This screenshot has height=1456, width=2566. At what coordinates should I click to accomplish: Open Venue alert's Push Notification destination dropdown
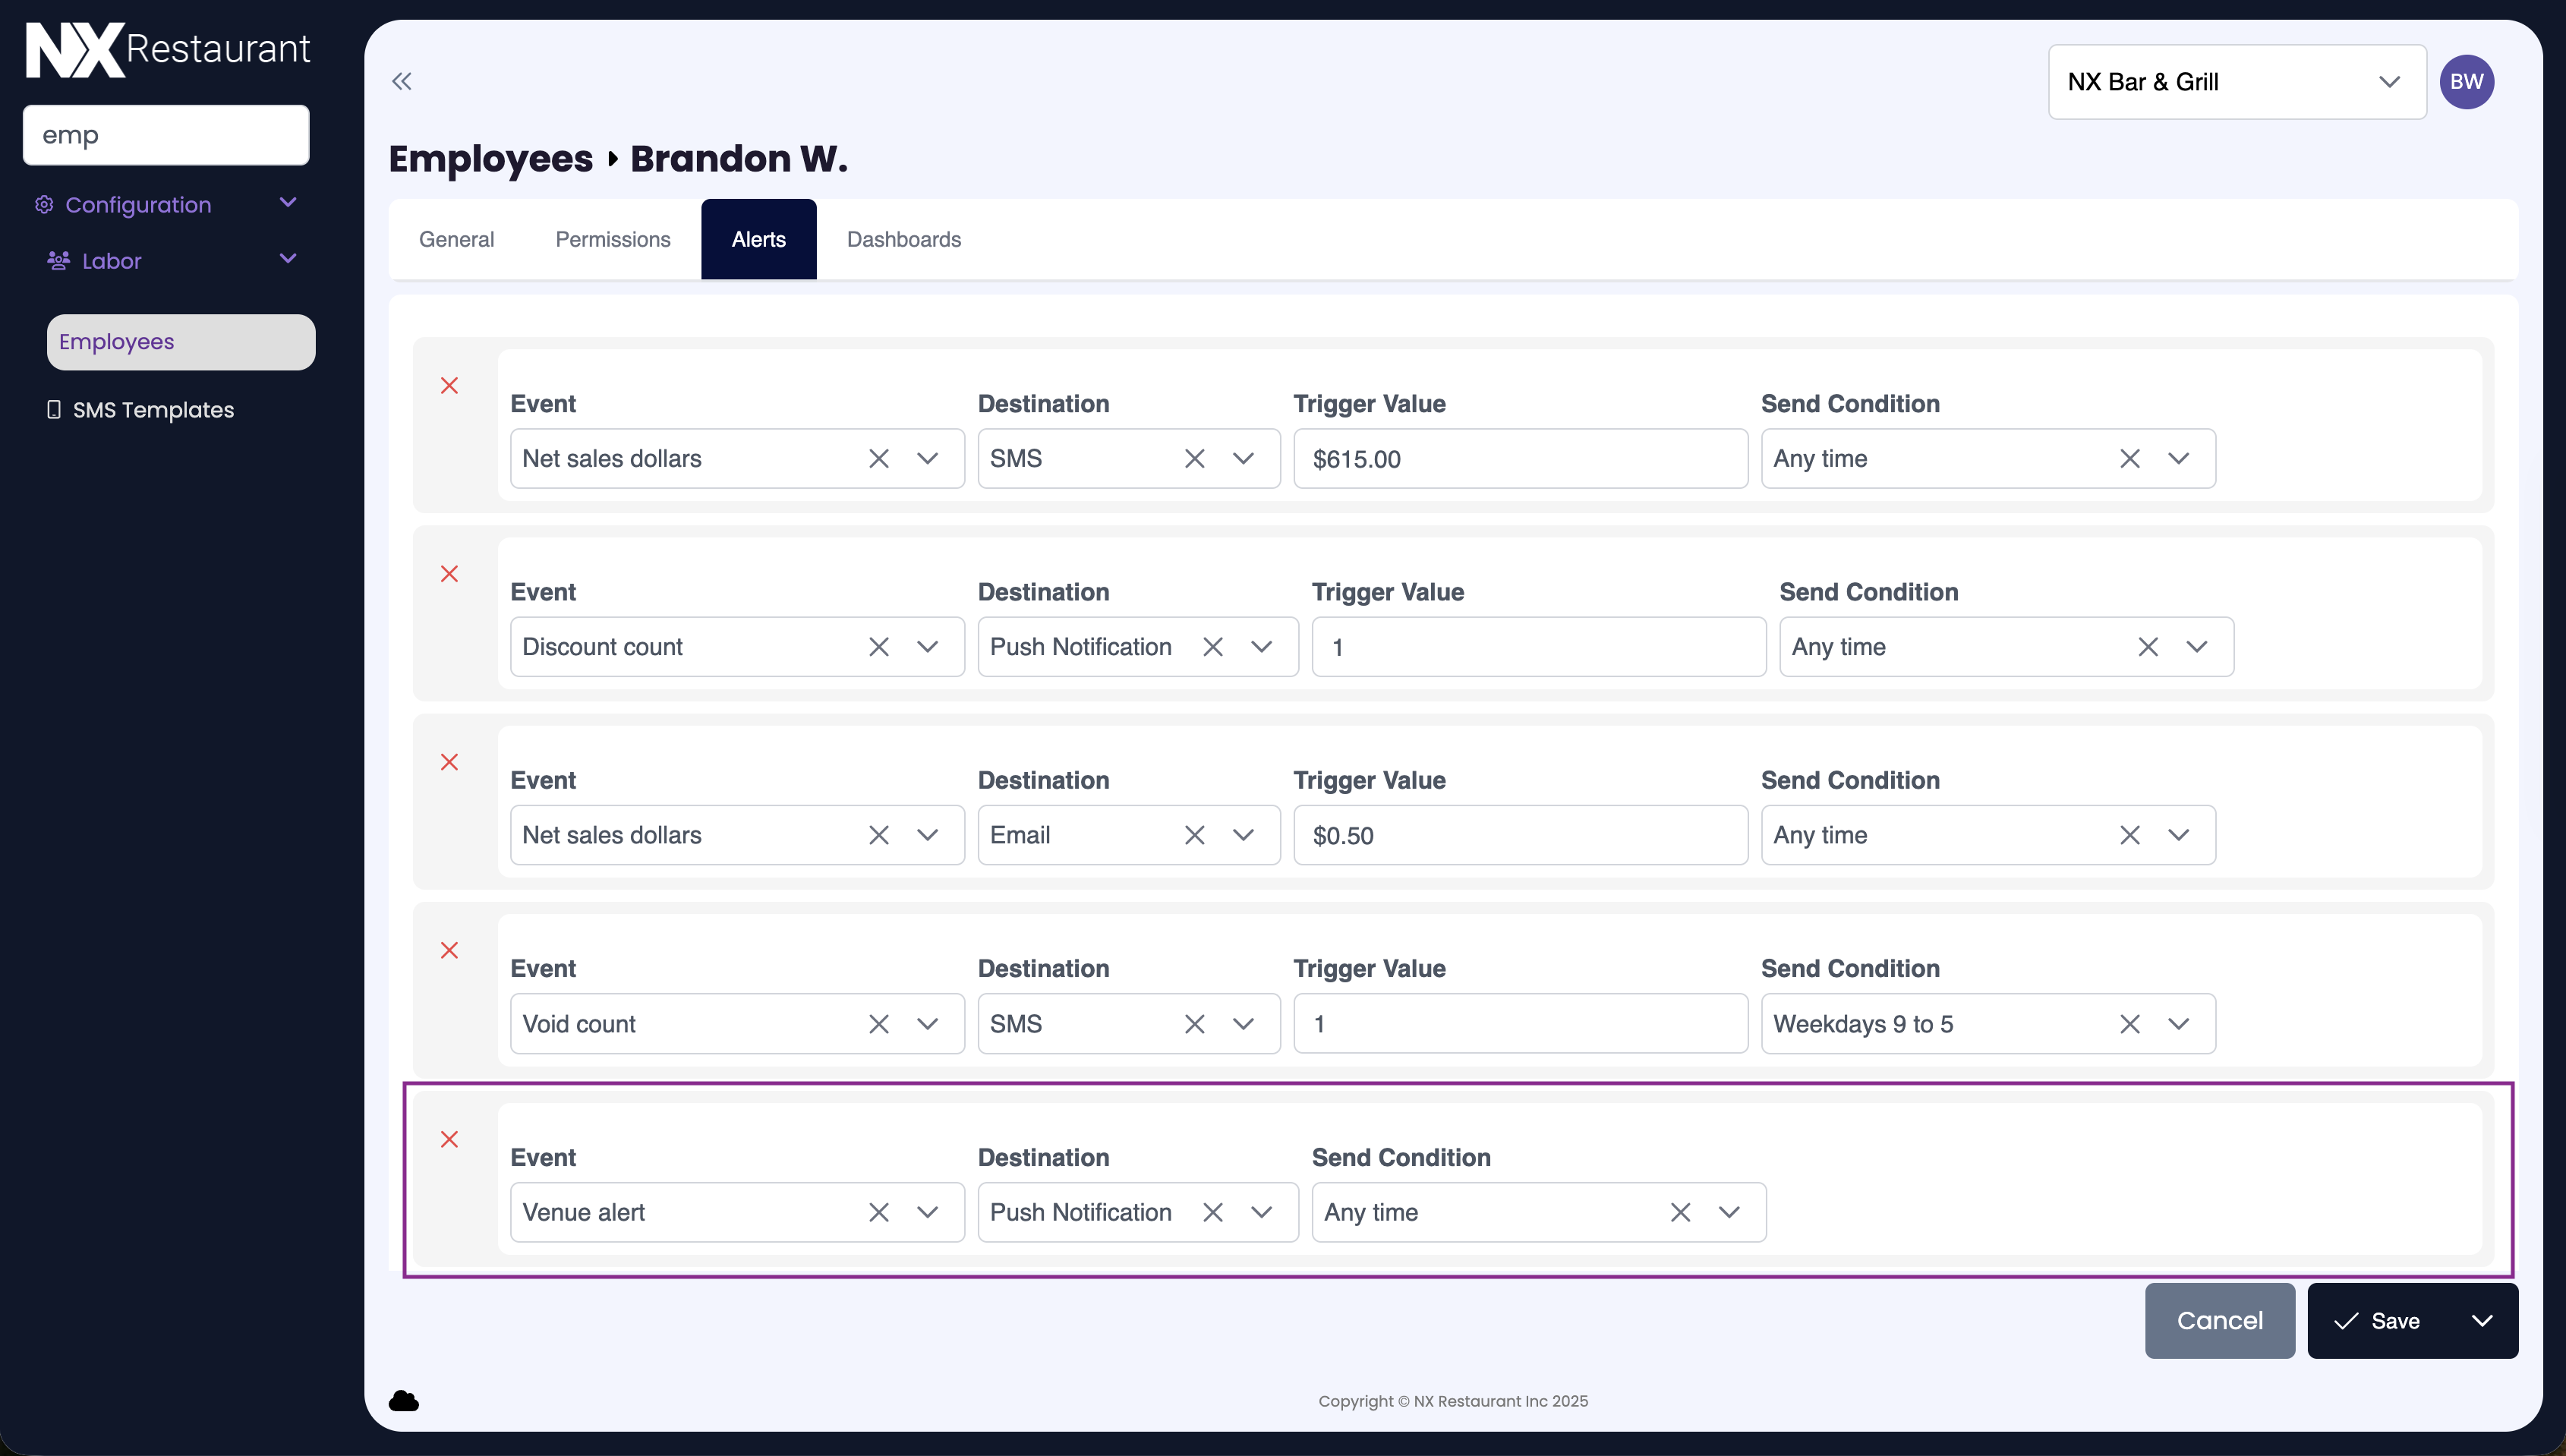pyautogui.click(x=1261, y=1212)
